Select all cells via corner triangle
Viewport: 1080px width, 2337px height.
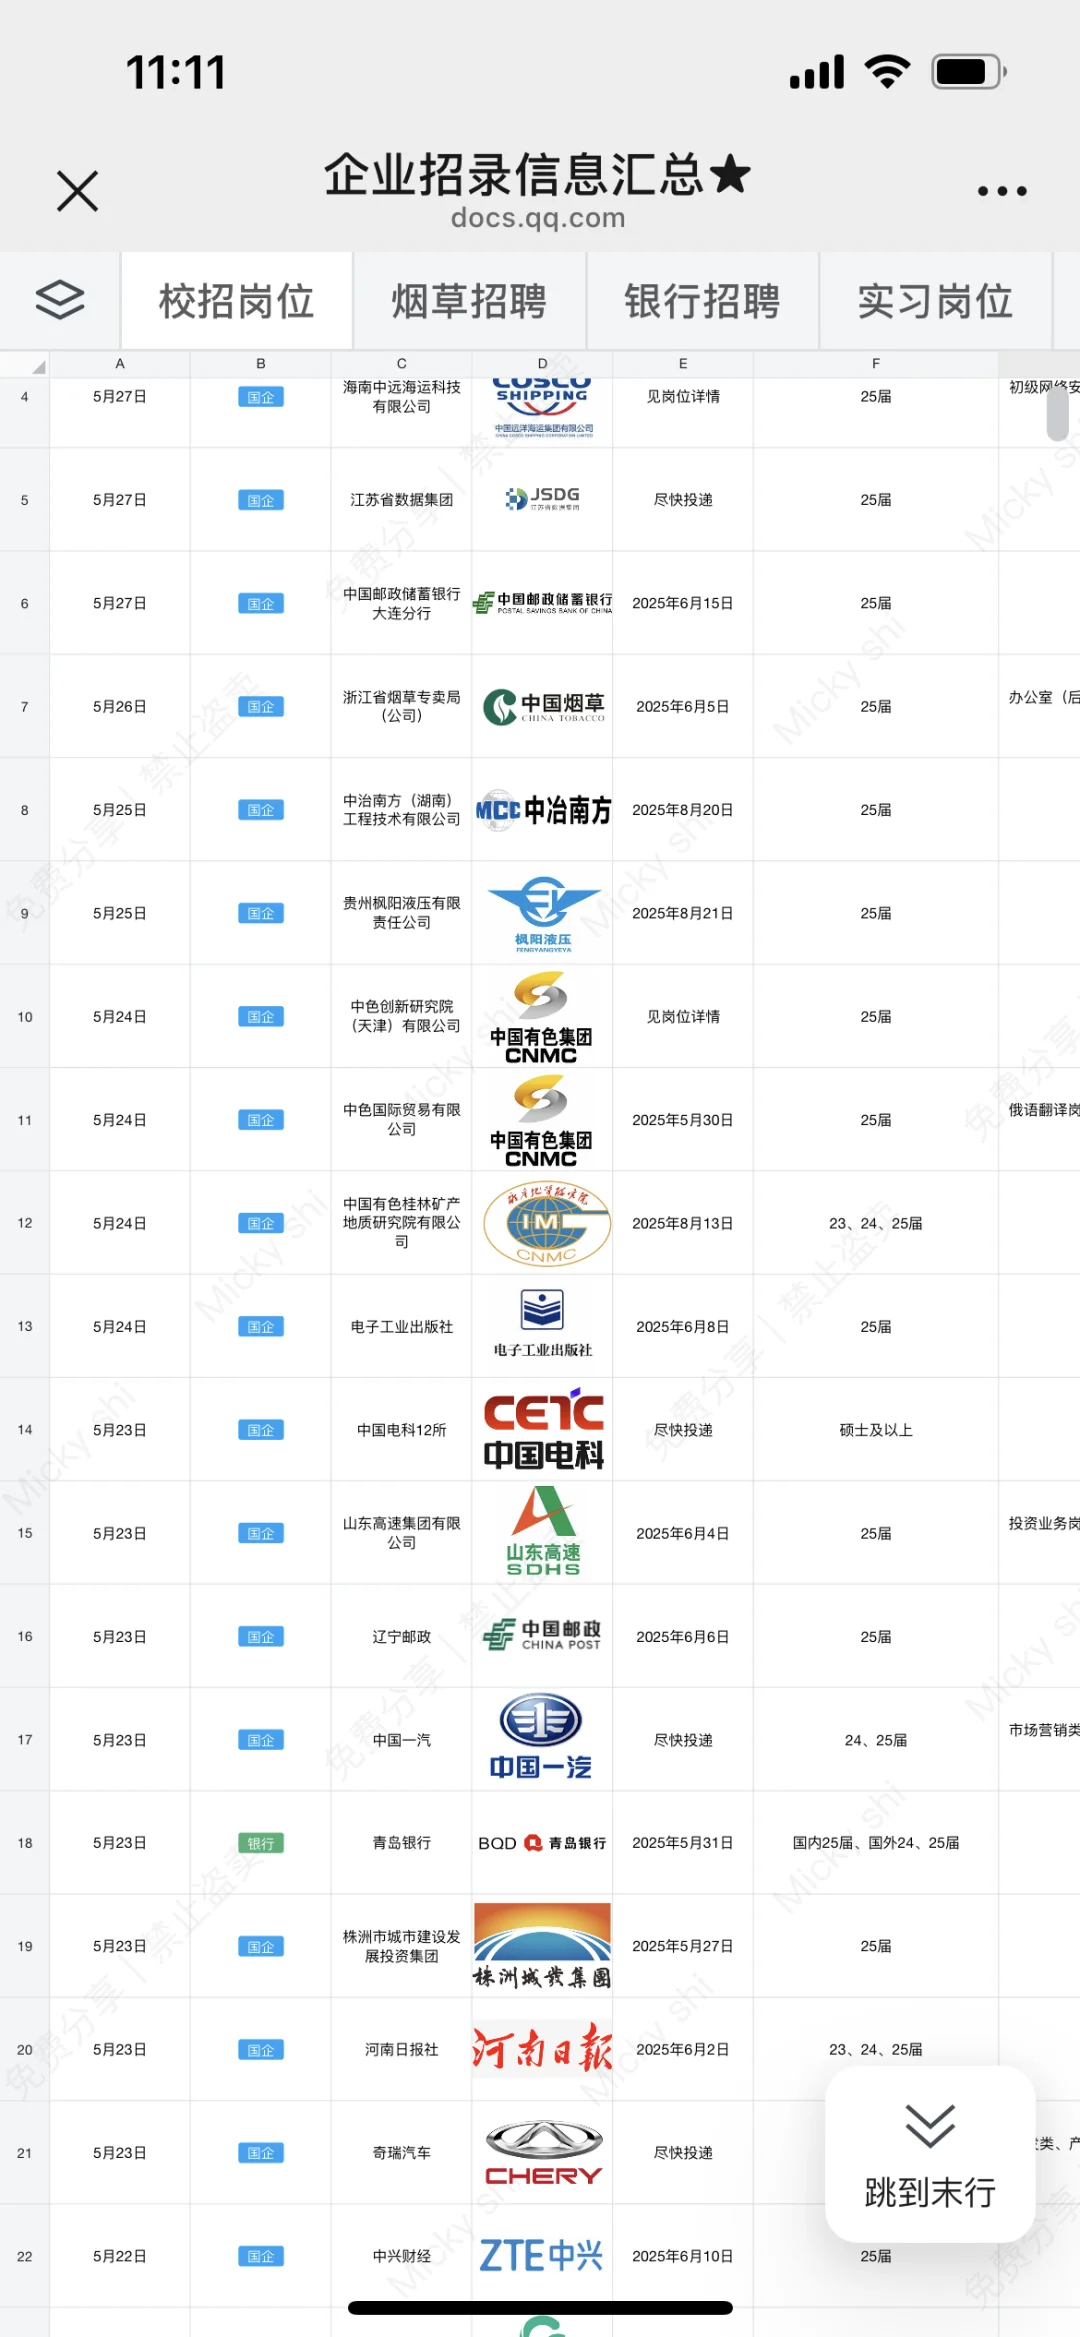25,364
